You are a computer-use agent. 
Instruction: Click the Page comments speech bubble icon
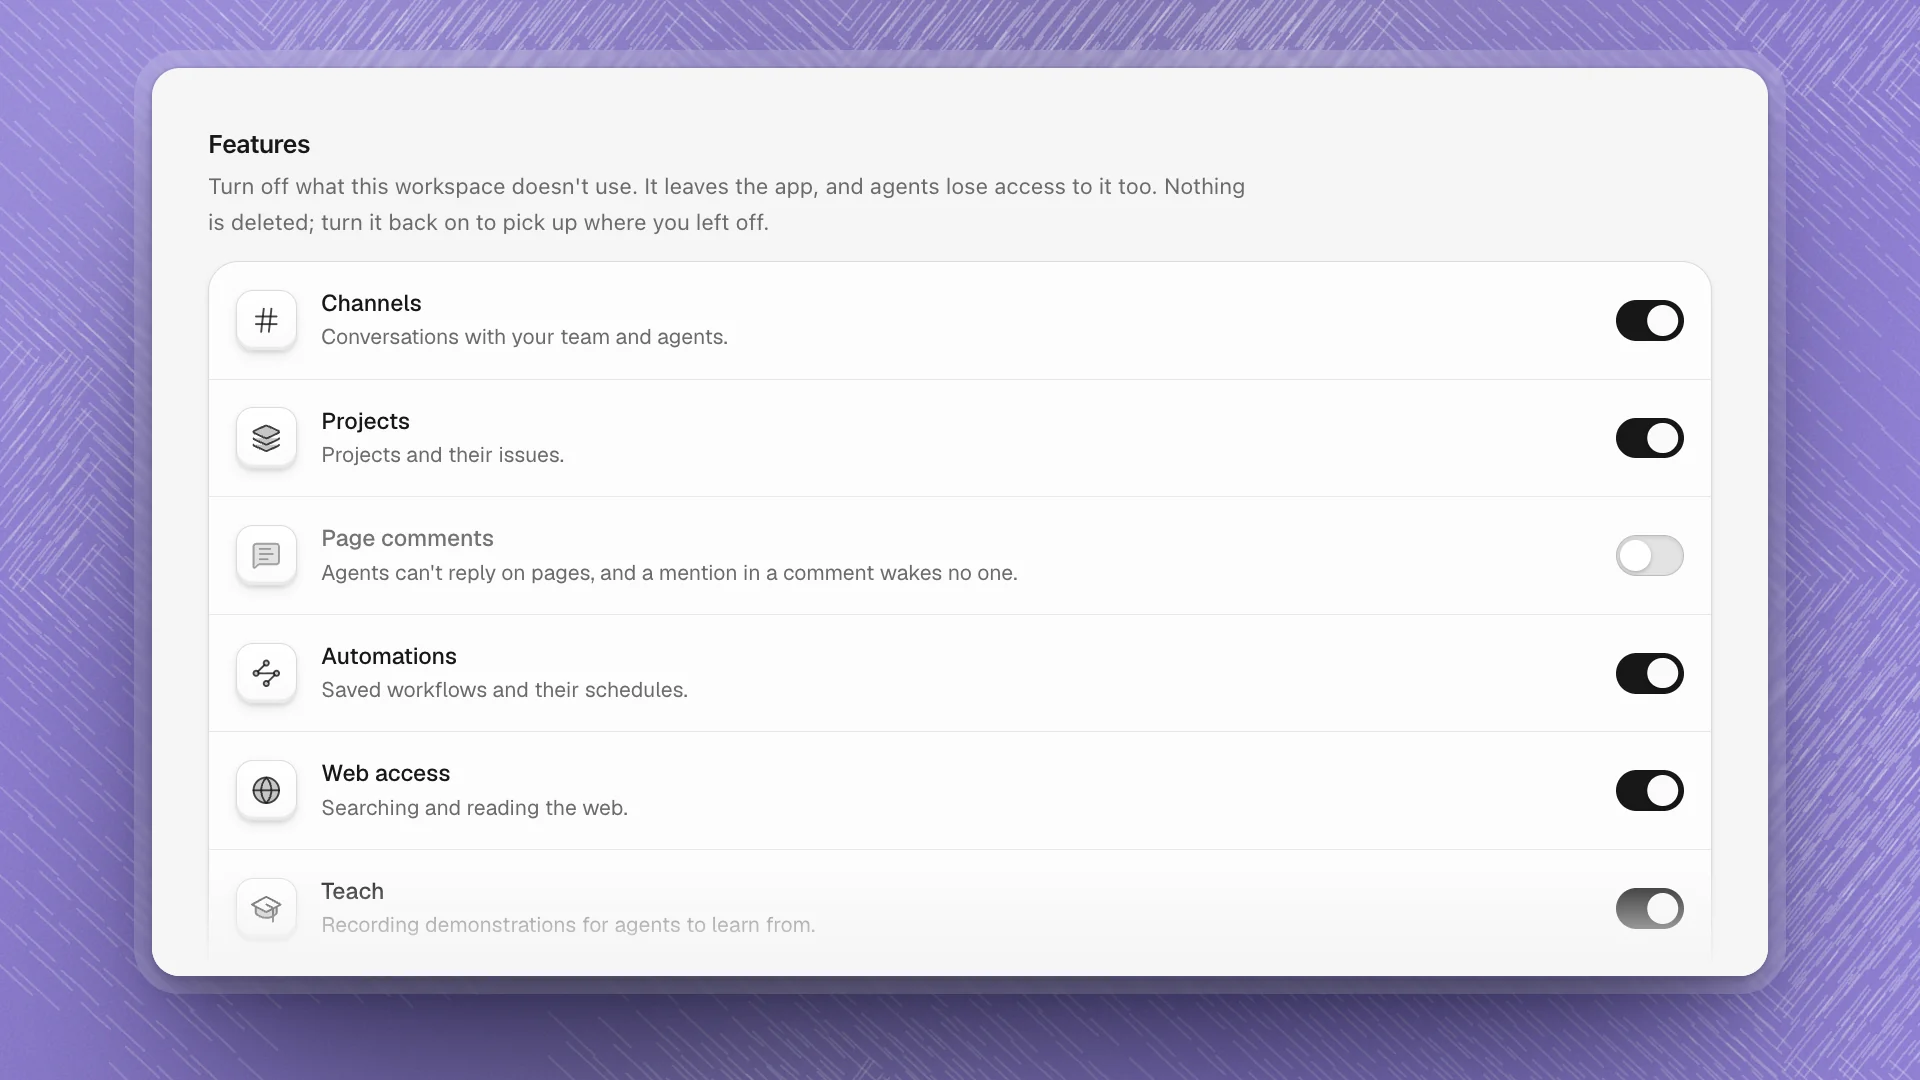266,555
